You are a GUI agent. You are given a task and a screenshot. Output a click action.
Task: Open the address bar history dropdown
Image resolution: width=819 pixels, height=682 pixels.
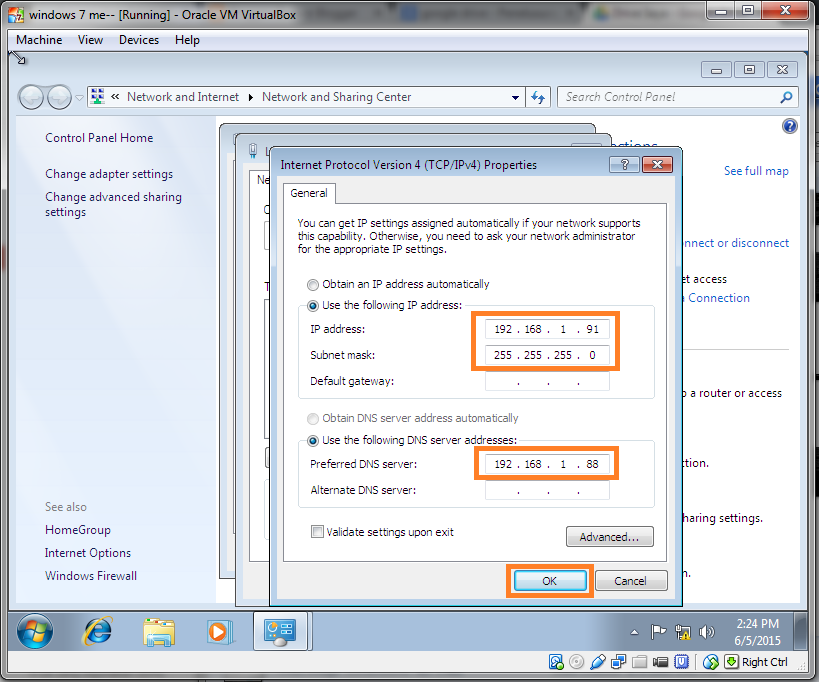pyautogui.click(x=516, y=98)
